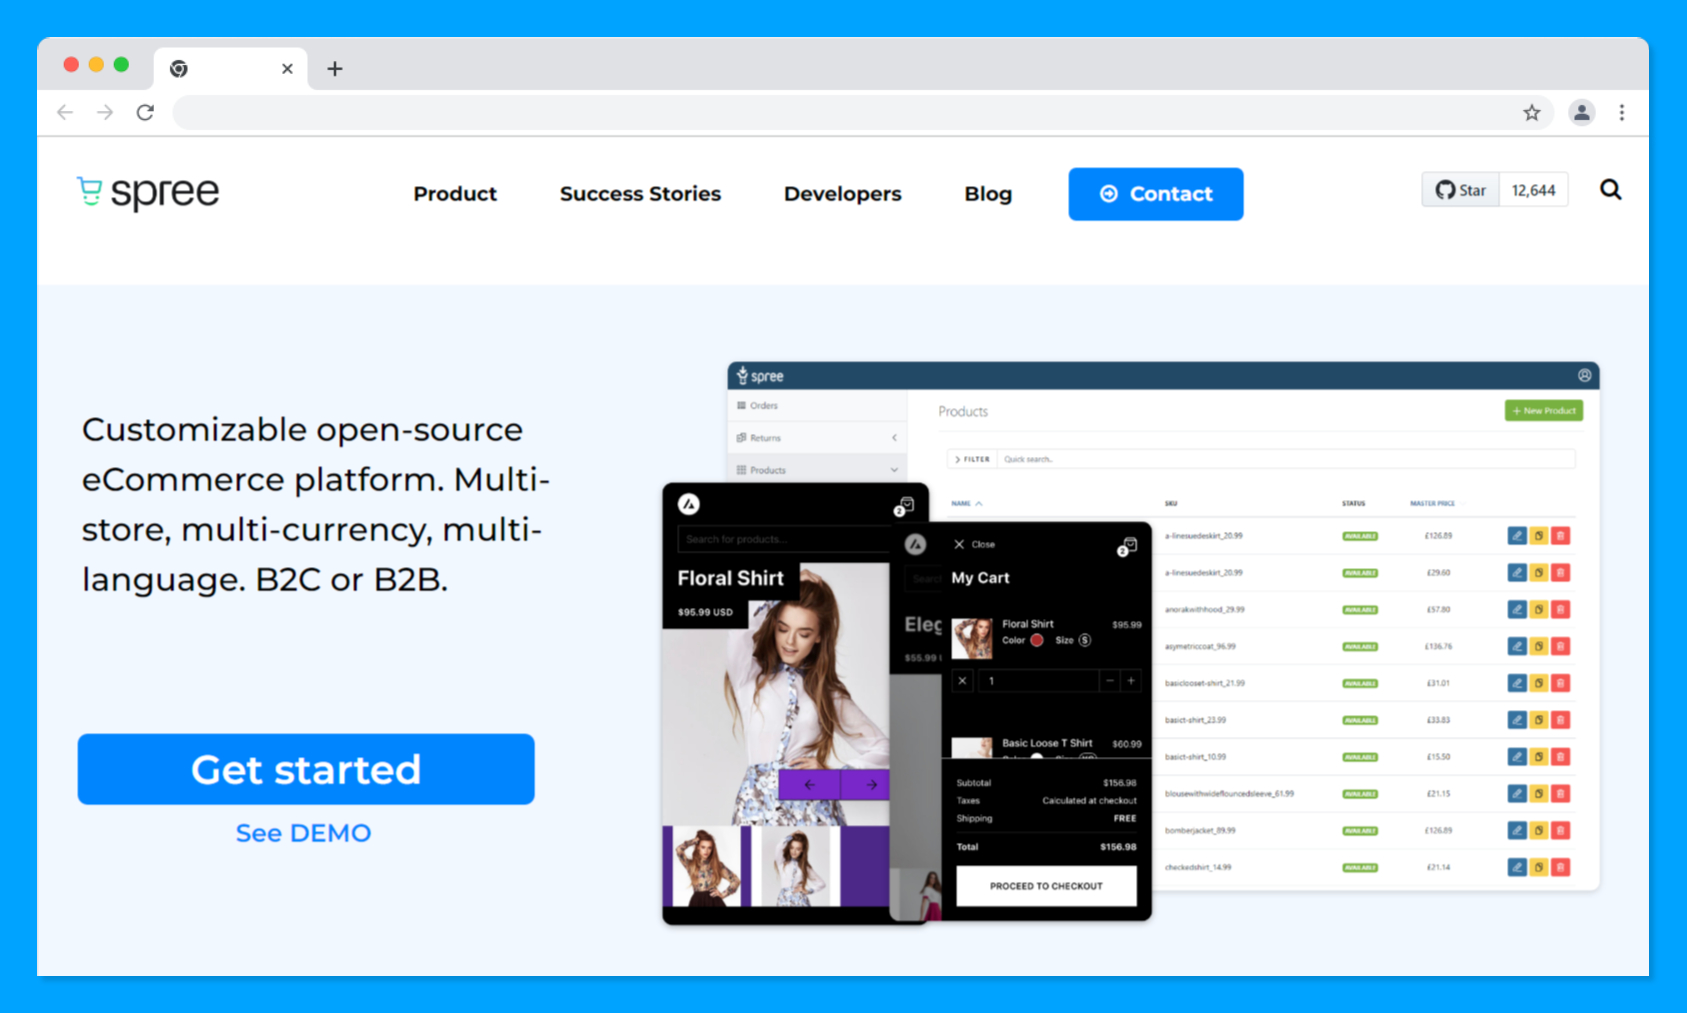Click the Get started button

tap(306, 769)
